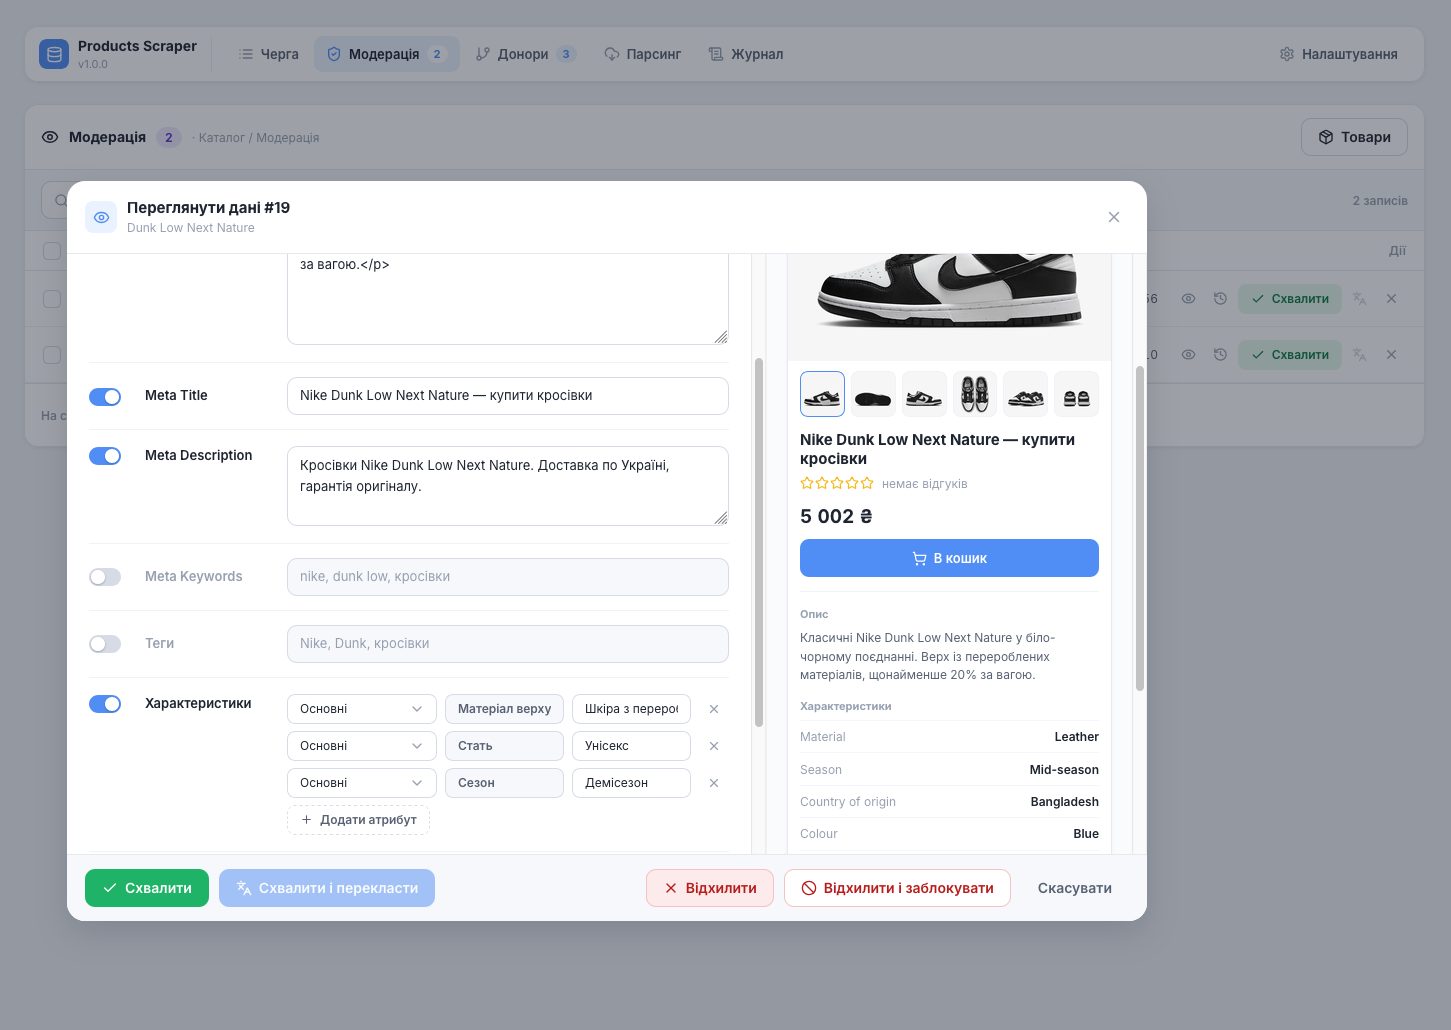Remove the Матеріал верху attribute row
The width and height of the screenshot is (1451, 1030).
[x=714, y=709]
